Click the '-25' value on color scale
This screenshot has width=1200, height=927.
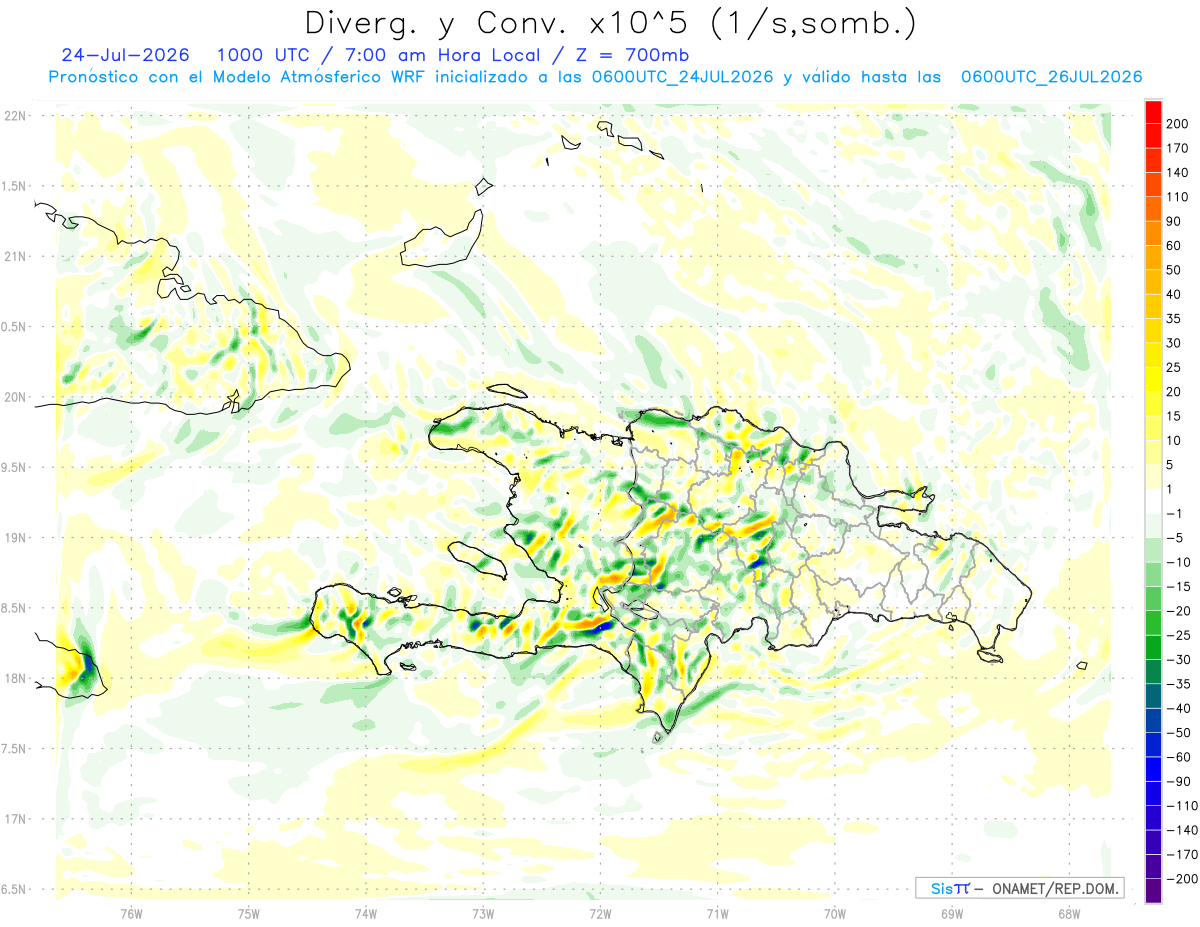[1177, 636]
